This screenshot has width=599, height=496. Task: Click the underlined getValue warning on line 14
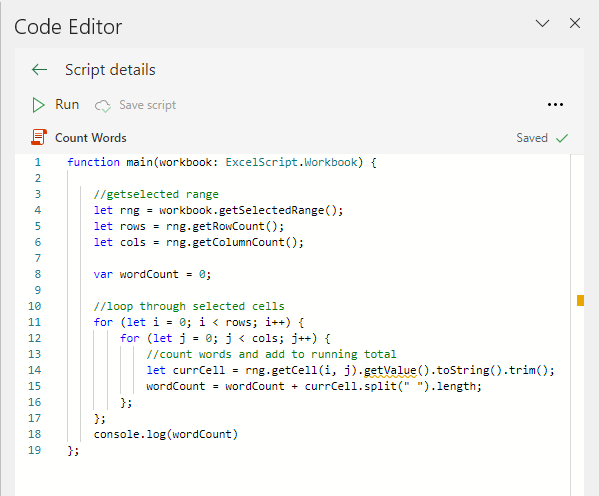click(x=390, y=370)
